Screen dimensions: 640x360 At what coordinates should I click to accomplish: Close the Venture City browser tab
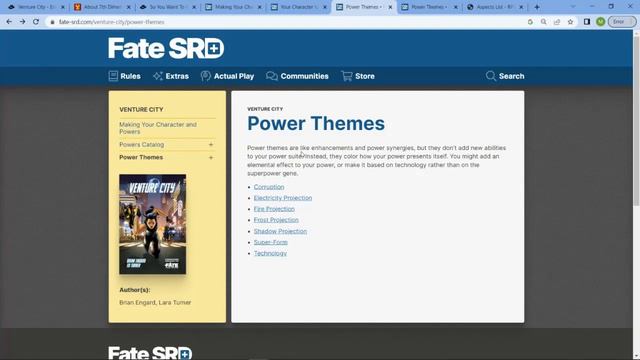pyautogui.click(x=62, y=7)
